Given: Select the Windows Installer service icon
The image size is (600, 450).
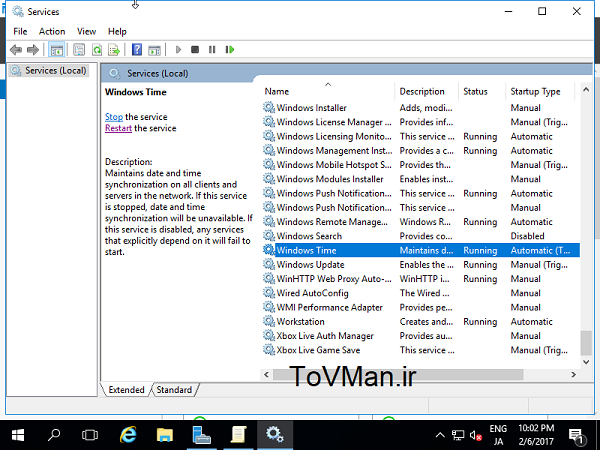Looking at the screenshot, I should tap(269, 108).
